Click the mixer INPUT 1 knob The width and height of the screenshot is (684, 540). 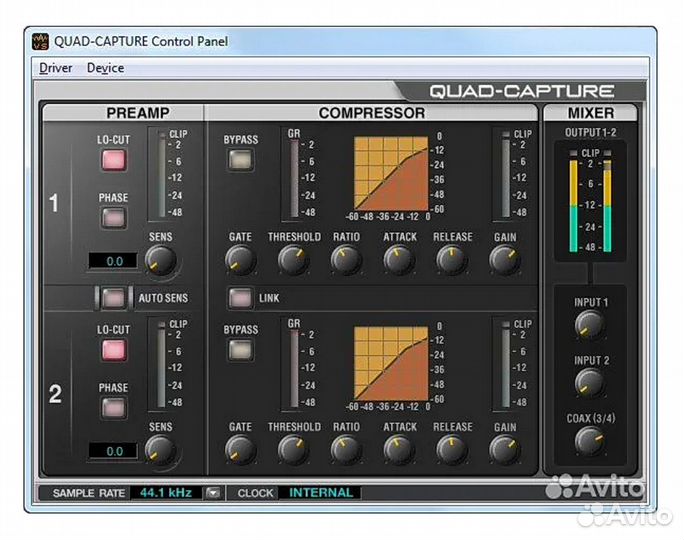click(590, 325)
